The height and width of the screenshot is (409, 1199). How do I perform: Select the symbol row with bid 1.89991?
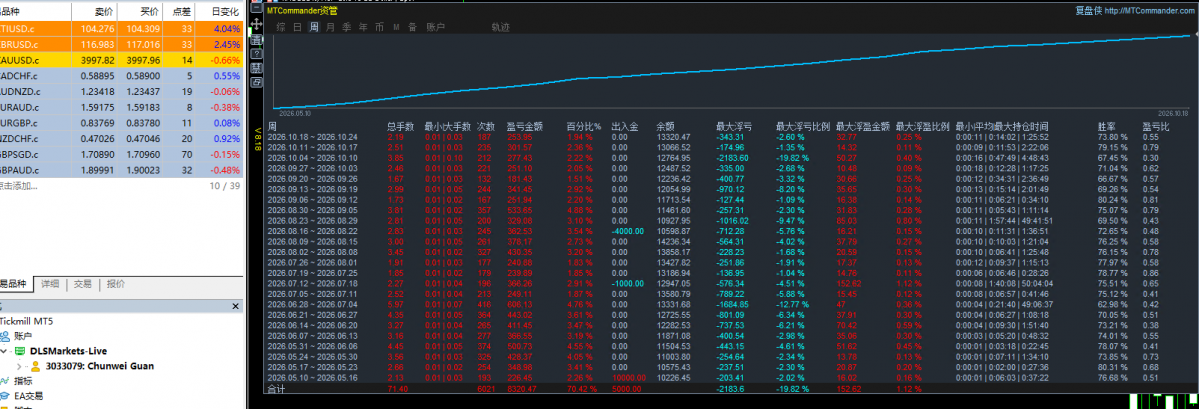point(122,170)
